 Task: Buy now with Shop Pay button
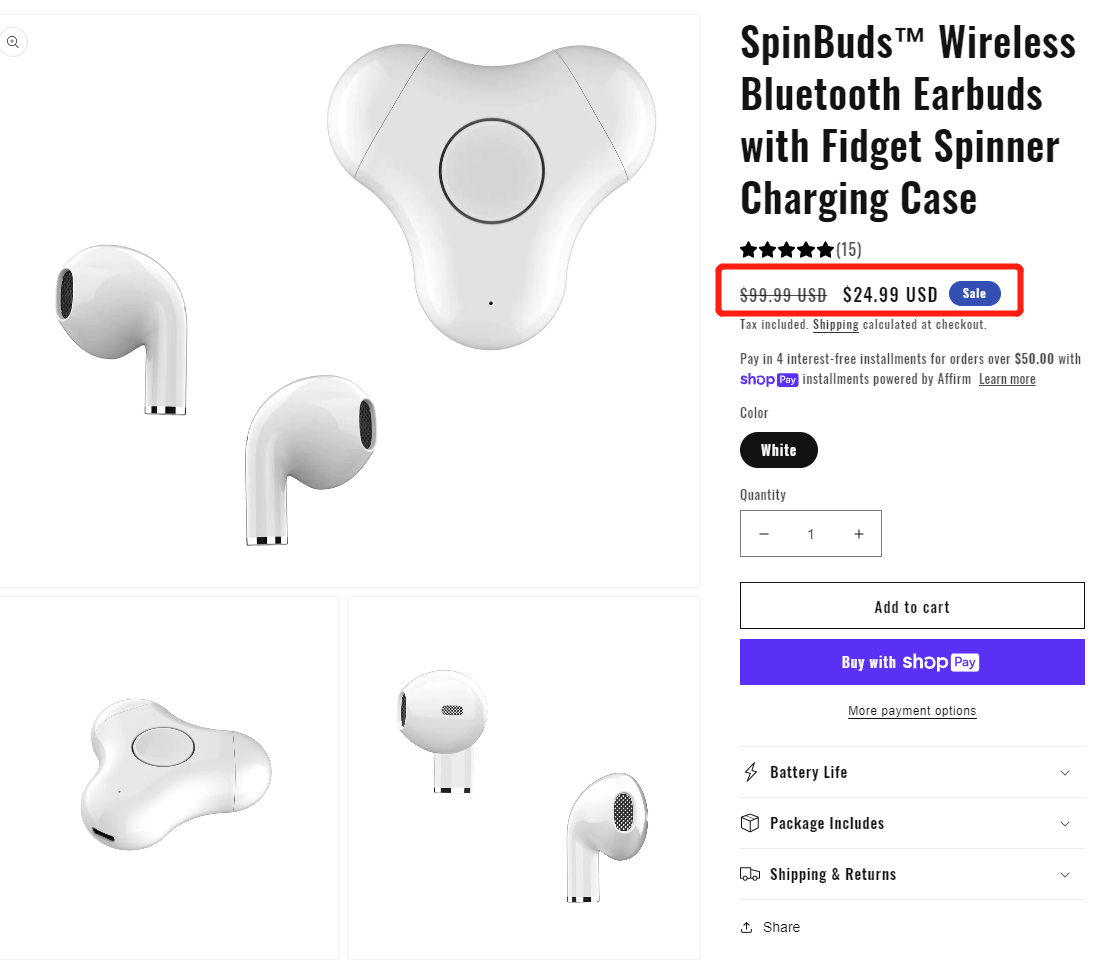tap(912, 662)
